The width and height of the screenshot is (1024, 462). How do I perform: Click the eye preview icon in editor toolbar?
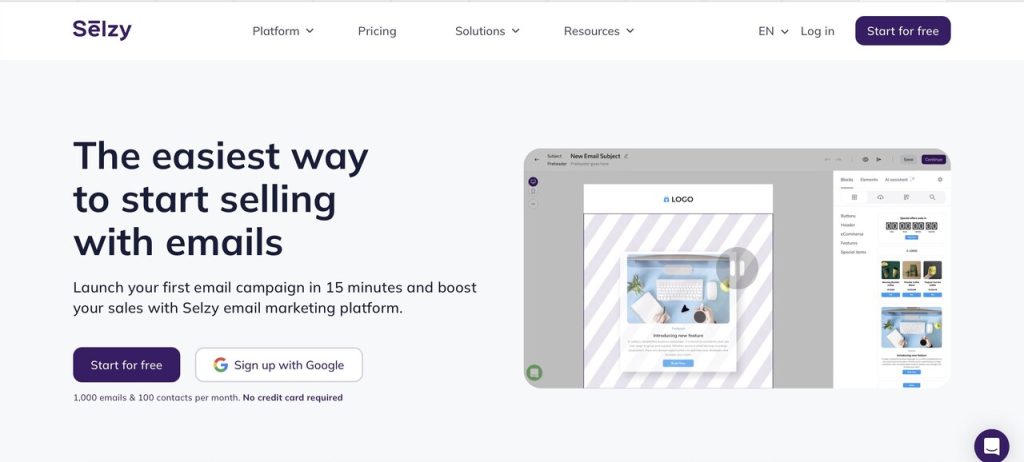point(865,159)
